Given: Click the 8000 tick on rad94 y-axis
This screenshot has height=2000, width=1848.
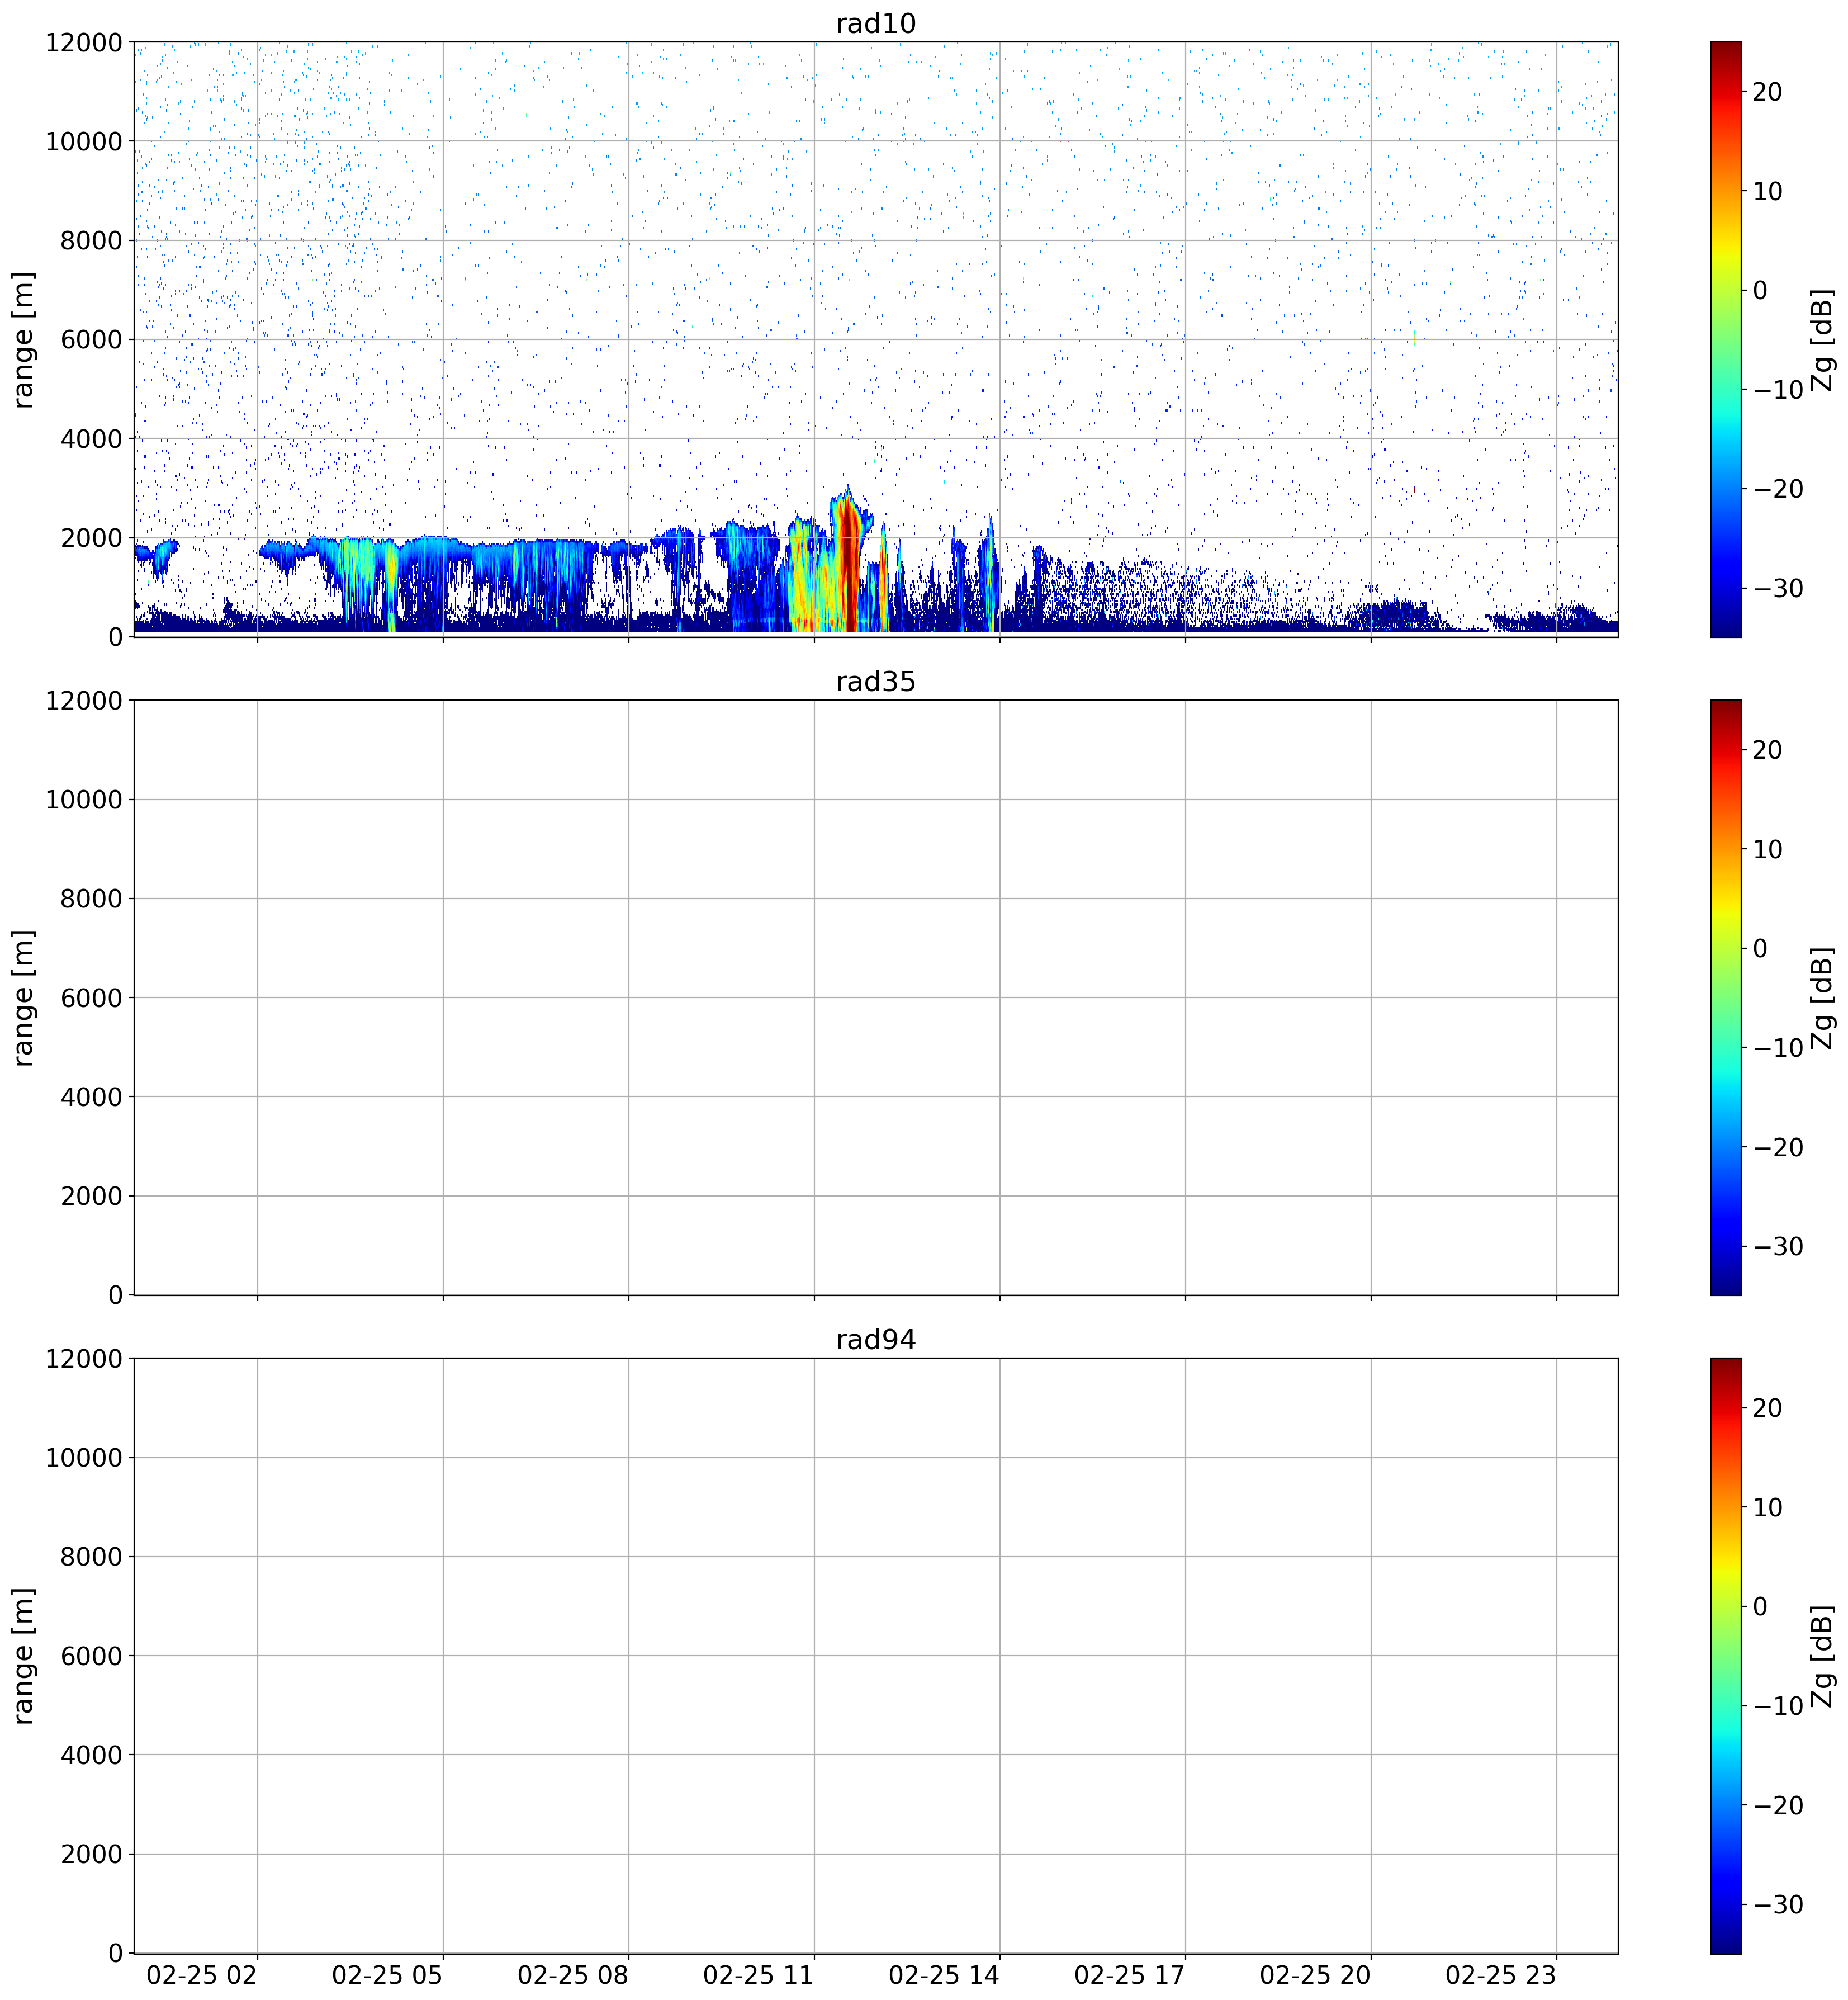Looking at the screenshot, I should click(91, 1557).
